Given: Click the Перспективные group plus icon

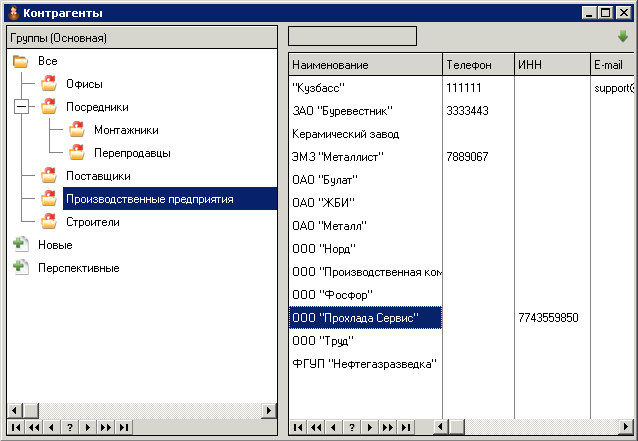Looking at the screenshot, I should pyautogui.click(x=21, y=268).
